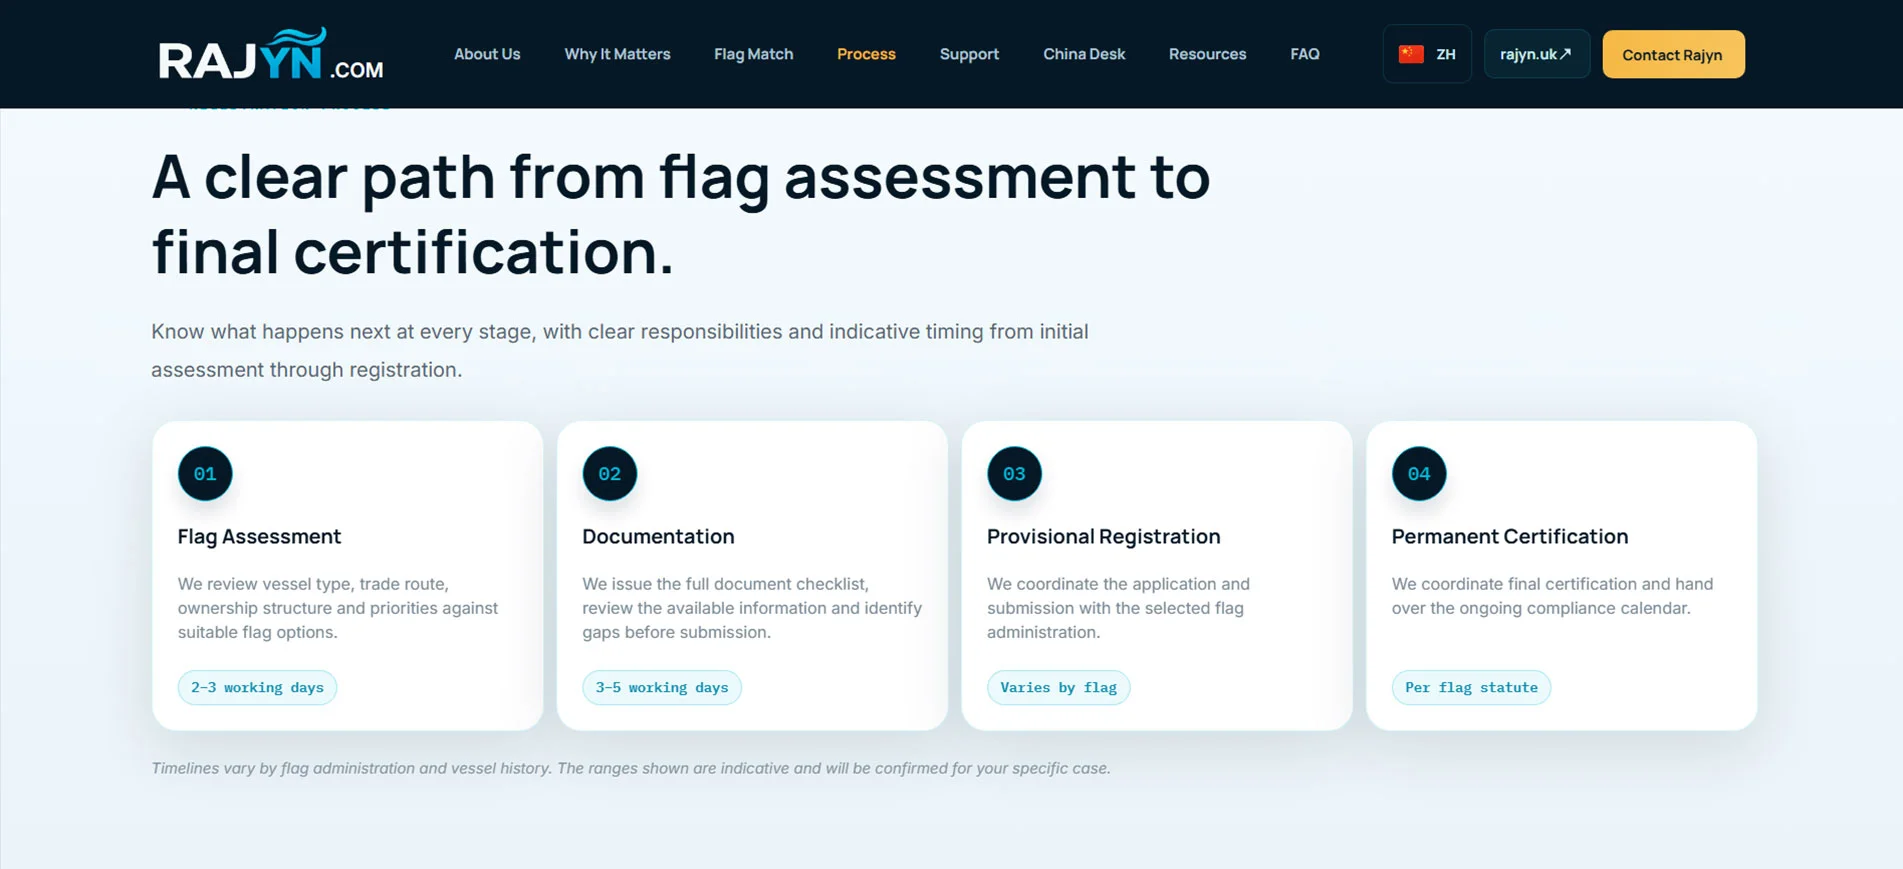Click the 3–5 working days tag
The width and height of the screenshot is (1903, 869).
click(x=662, y=687)
